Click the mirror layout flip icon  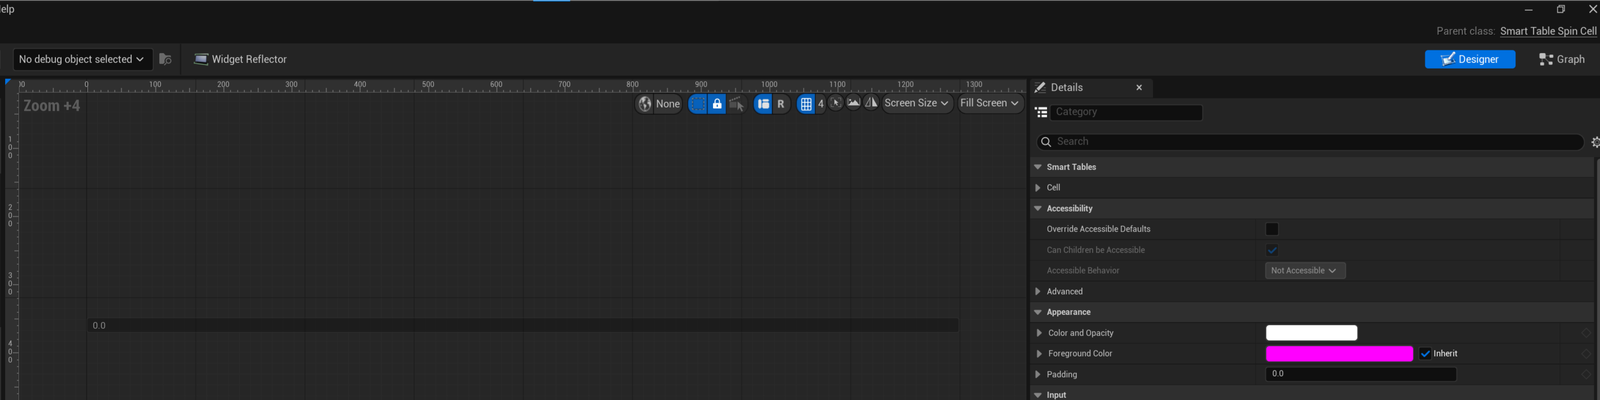(x=871, y=102)
